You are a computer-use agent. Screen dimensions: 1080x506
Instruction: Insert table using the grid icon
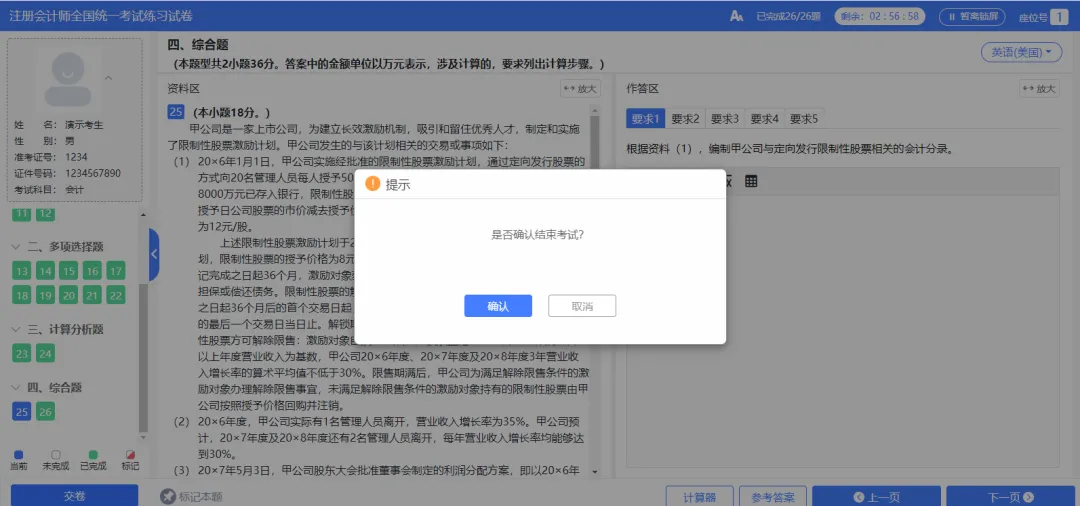[751, 181]
